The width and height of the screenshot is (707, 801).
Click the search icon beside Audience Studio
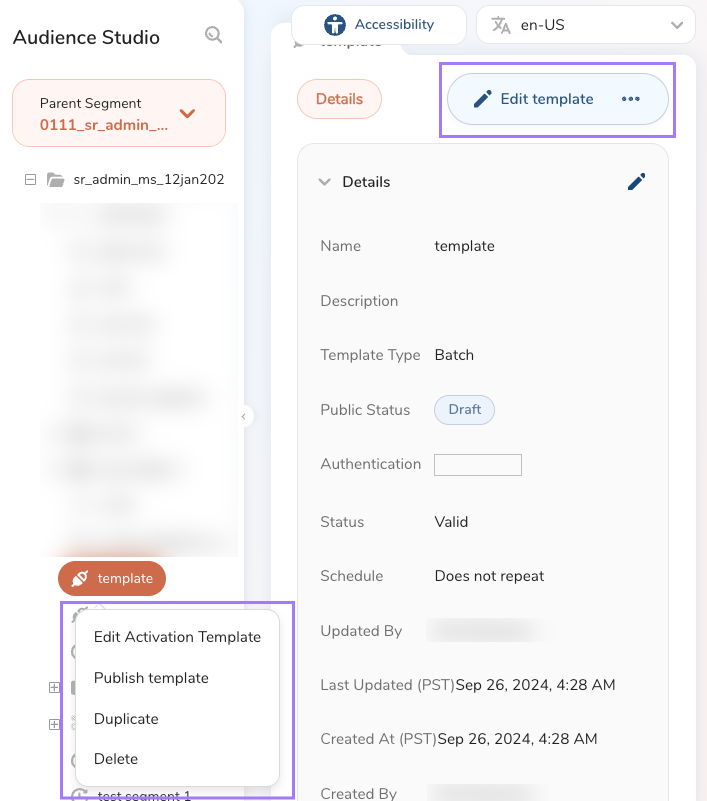point(213,36)
